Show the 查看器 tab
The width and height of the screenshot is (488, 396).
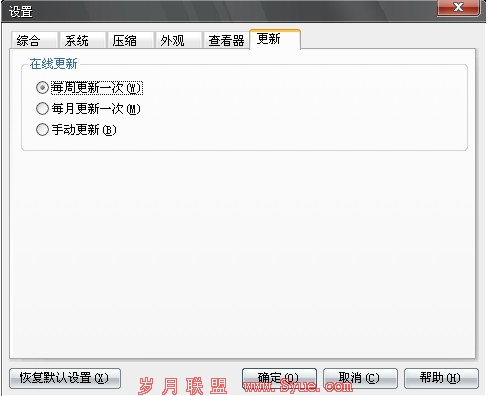click(x=226, y=41)
